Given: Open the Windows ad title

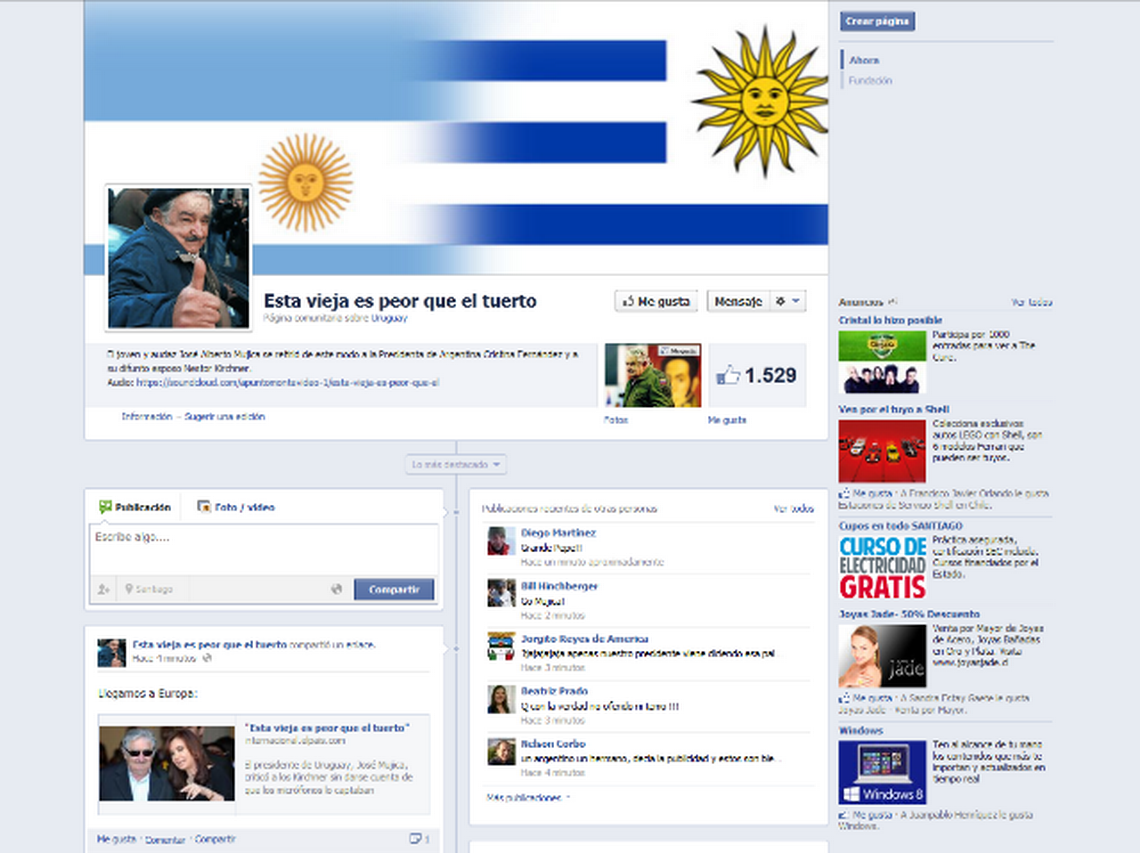Looking at the screenshot, I should (x=861, y=730).
